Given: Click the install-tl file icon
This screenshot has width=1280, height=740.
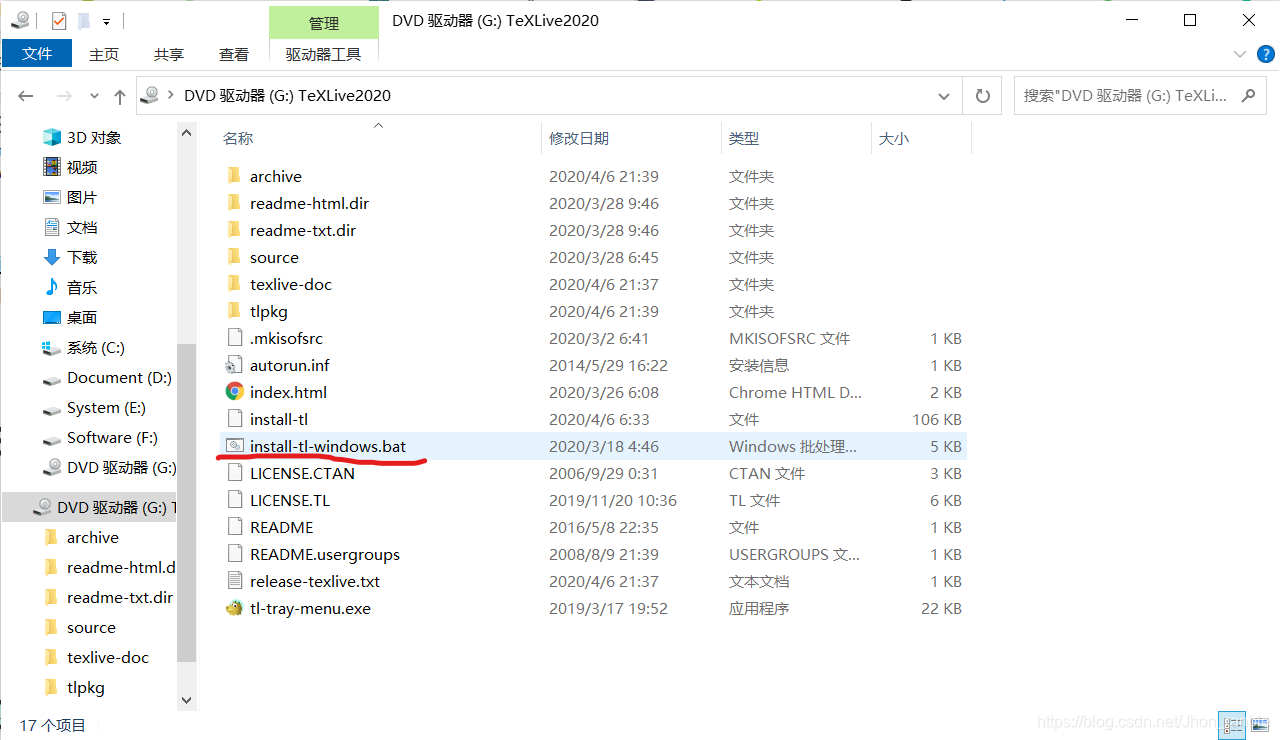Looking at the screenshot, I should click(x=234, y=419).
